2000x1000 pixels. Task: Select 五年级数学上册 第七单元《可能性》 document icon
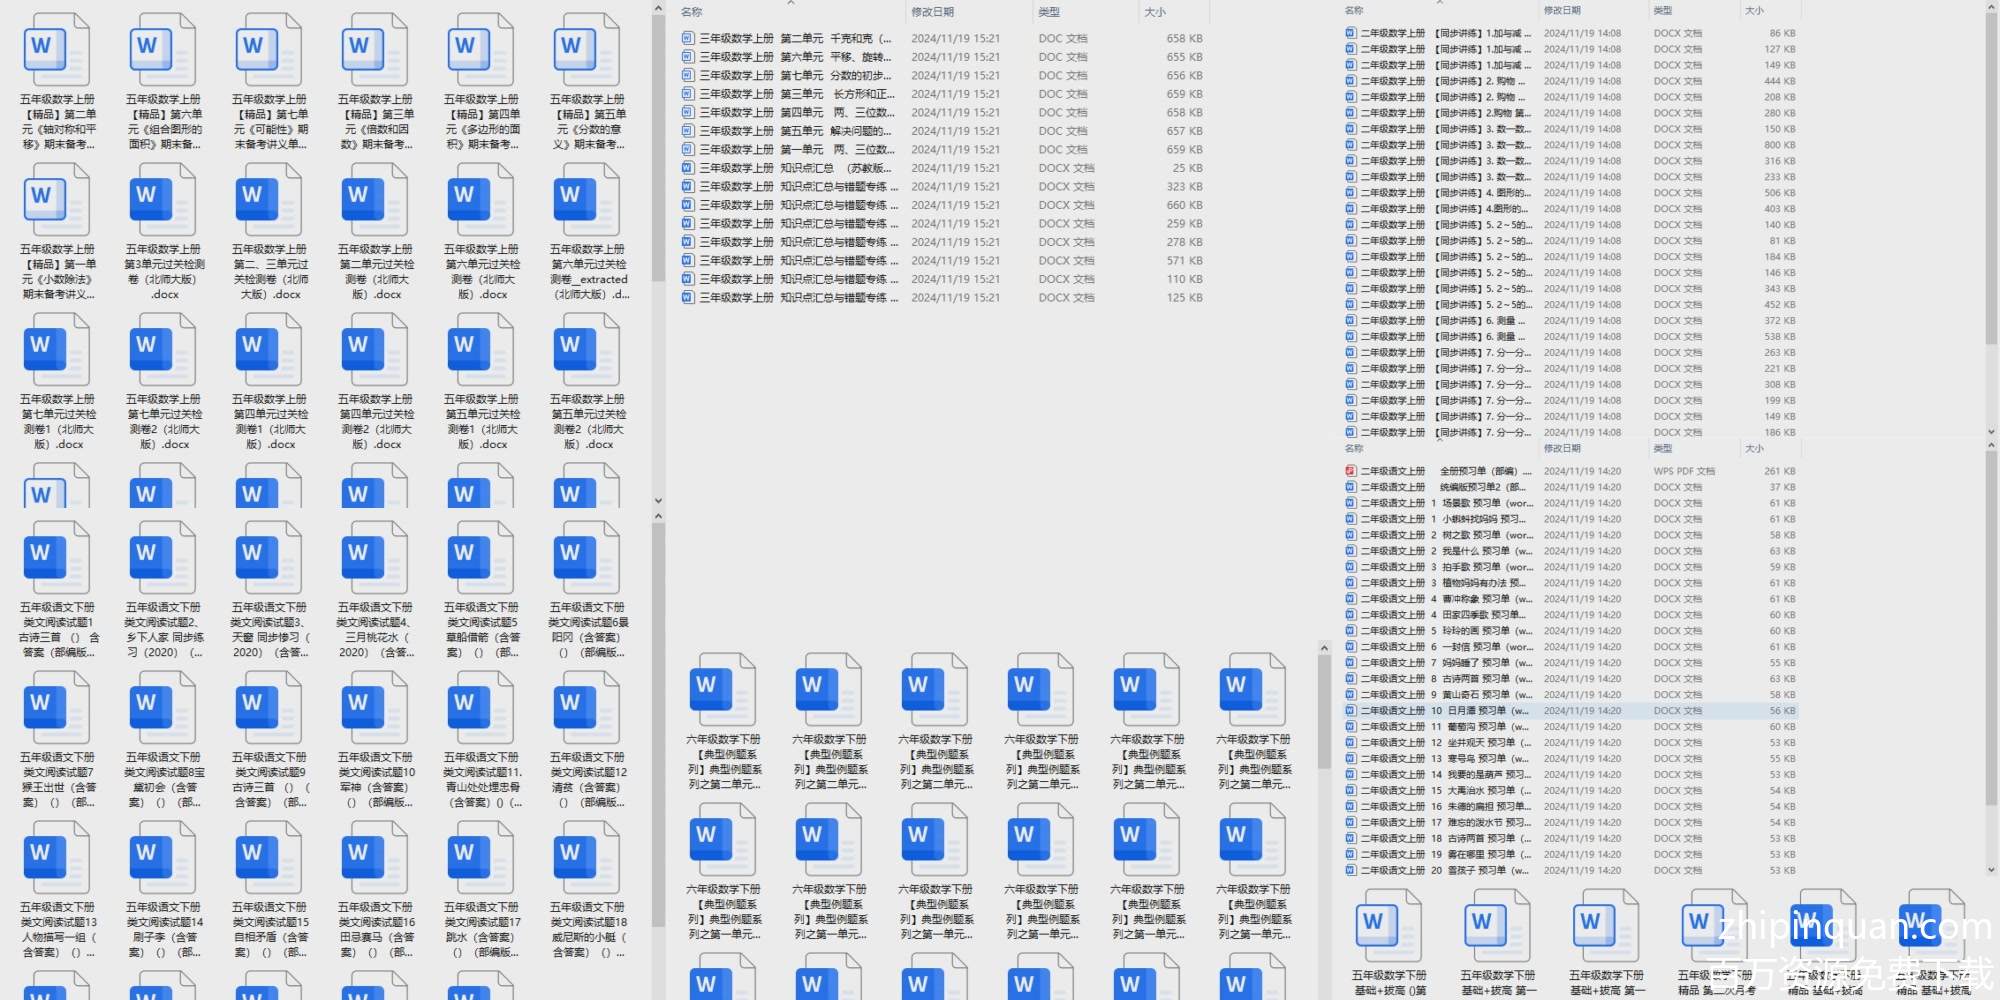point(269,50)
